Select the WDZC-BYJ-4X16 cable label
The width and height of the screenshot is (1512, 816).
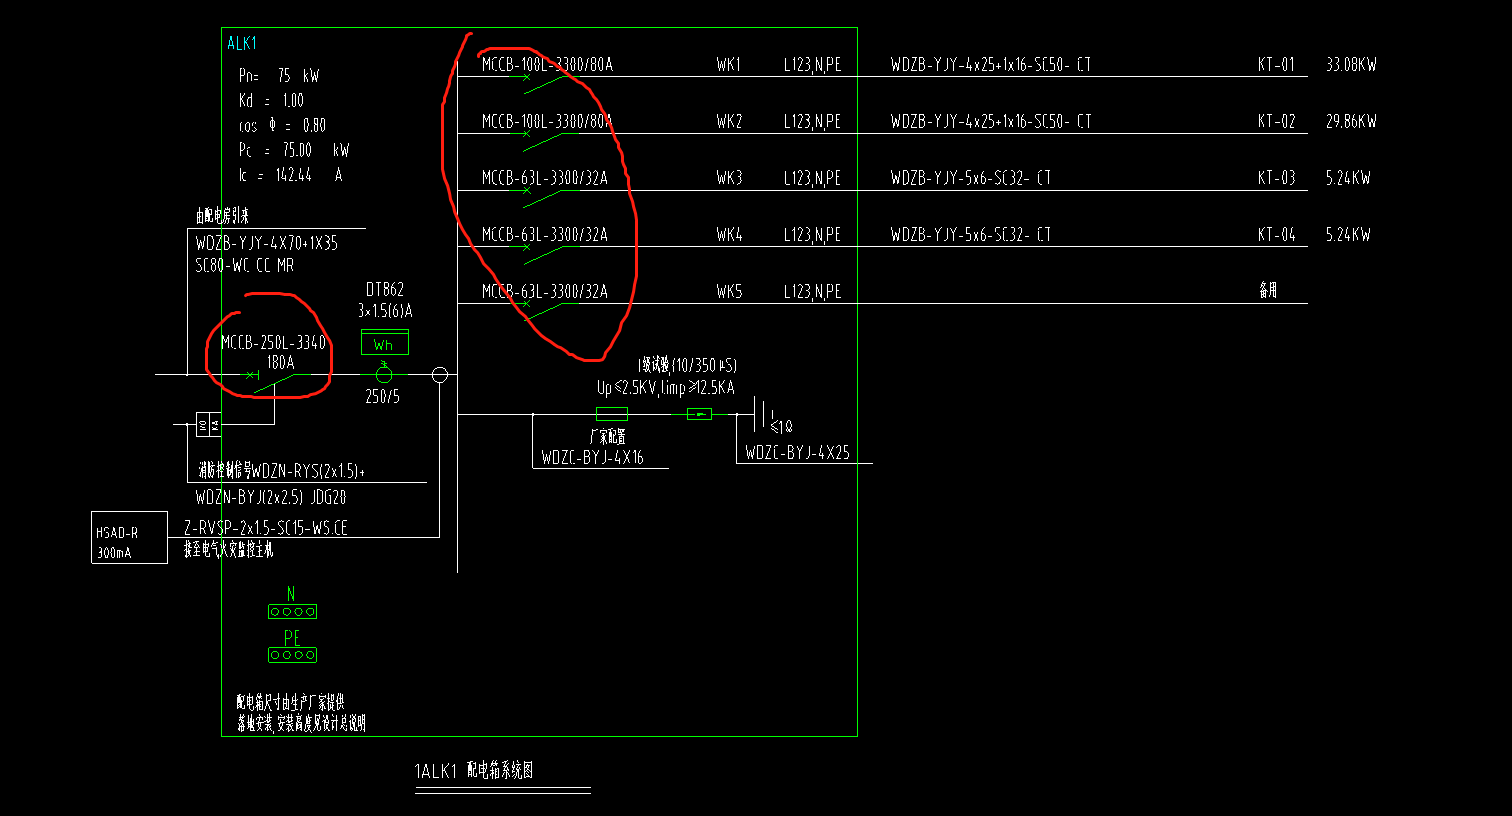click(x=593, y=458)
